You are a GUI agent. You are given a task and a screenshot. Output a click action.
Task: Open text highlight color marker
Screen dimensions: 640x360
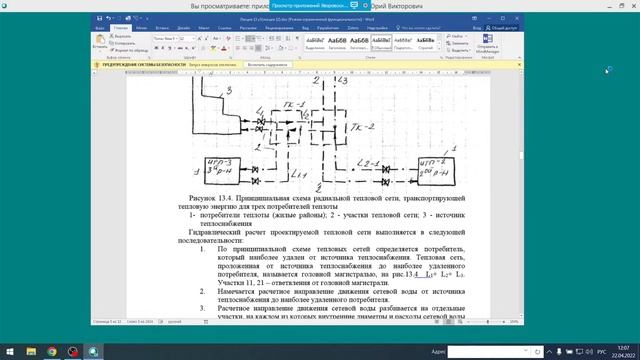point(213,48)
